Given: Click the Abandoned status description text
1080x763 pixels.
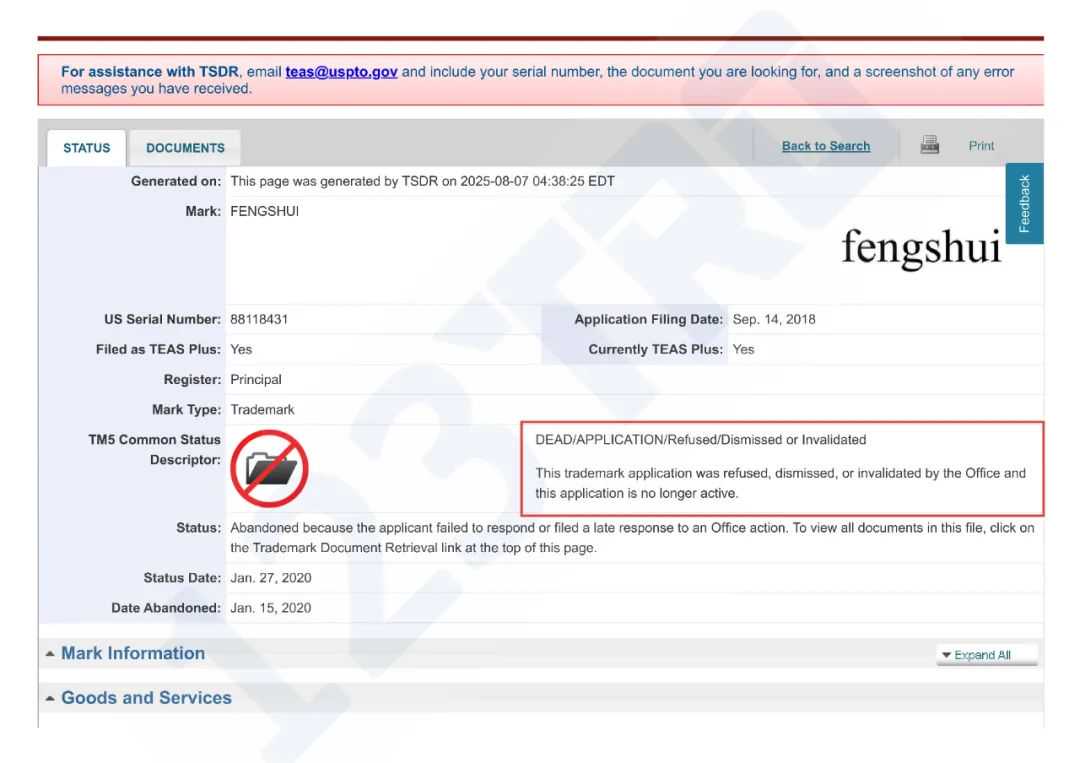Looking at the screenshot, I should (x=632, y=538).
